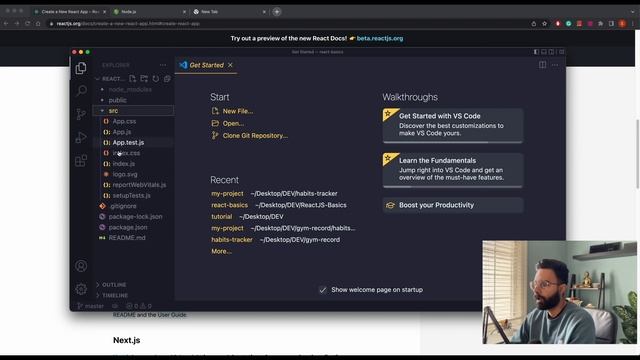Viewport: 640px width, 360px height.
Task: Toggle the primary sidebar layout icon
Action: coord(536,52)
